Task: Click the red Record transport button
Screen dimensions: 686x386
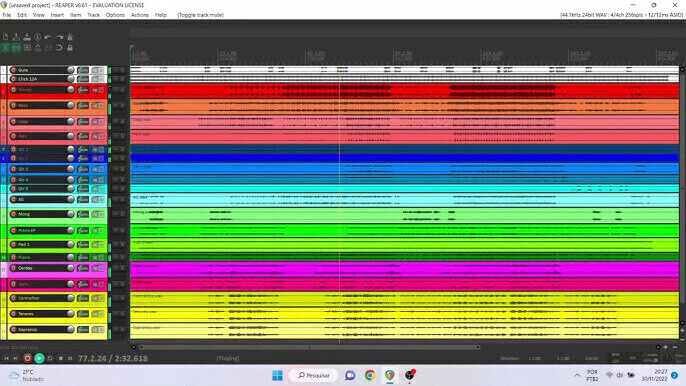Action: (27, 358)
